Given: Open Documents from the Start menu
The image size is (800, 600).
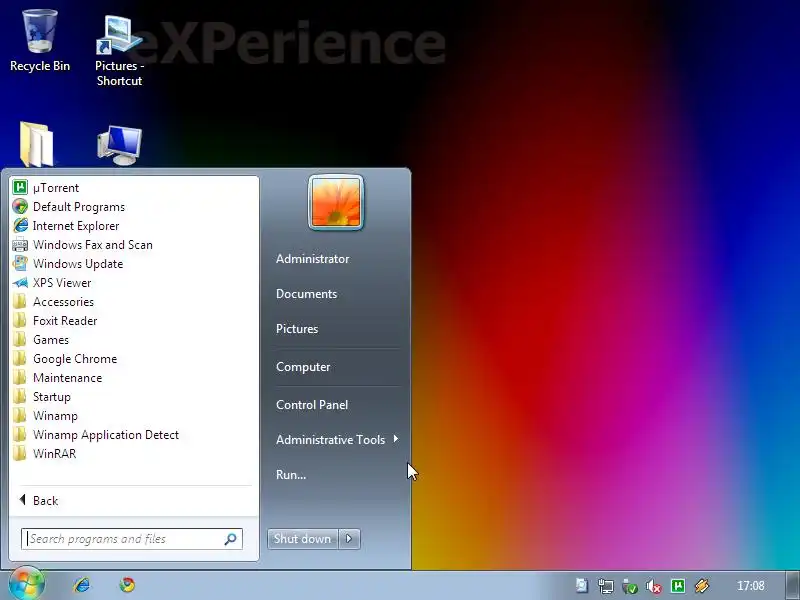Looking at the screenshot, I should pyautogui.click(x=307, y=294).
